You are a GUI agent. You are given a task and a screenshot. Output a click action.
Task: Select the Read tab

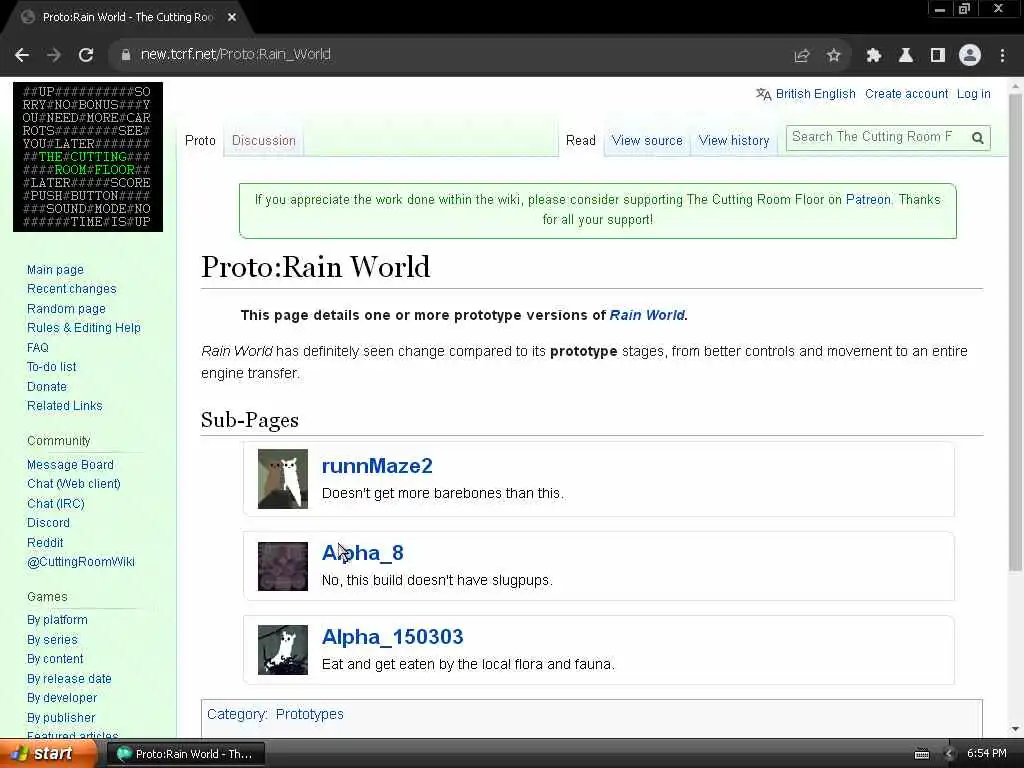(x=581, y=140)
